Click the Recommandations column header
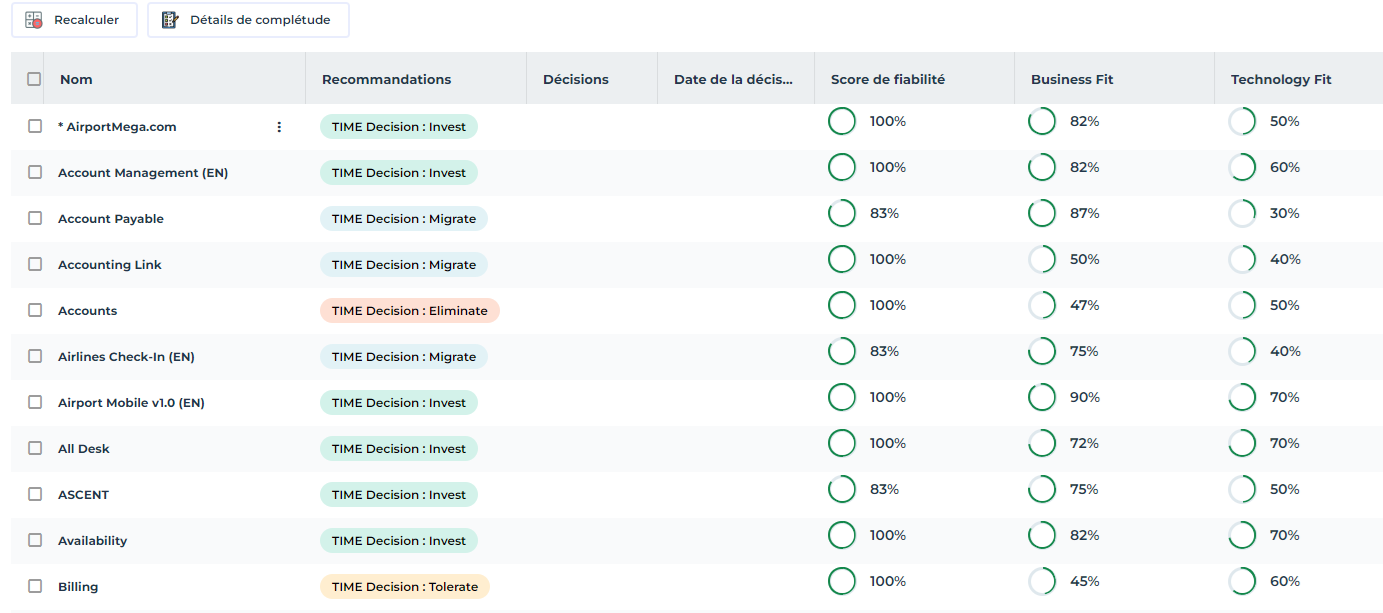Viewport: 1383px width, 613px height. click(386, 79)
